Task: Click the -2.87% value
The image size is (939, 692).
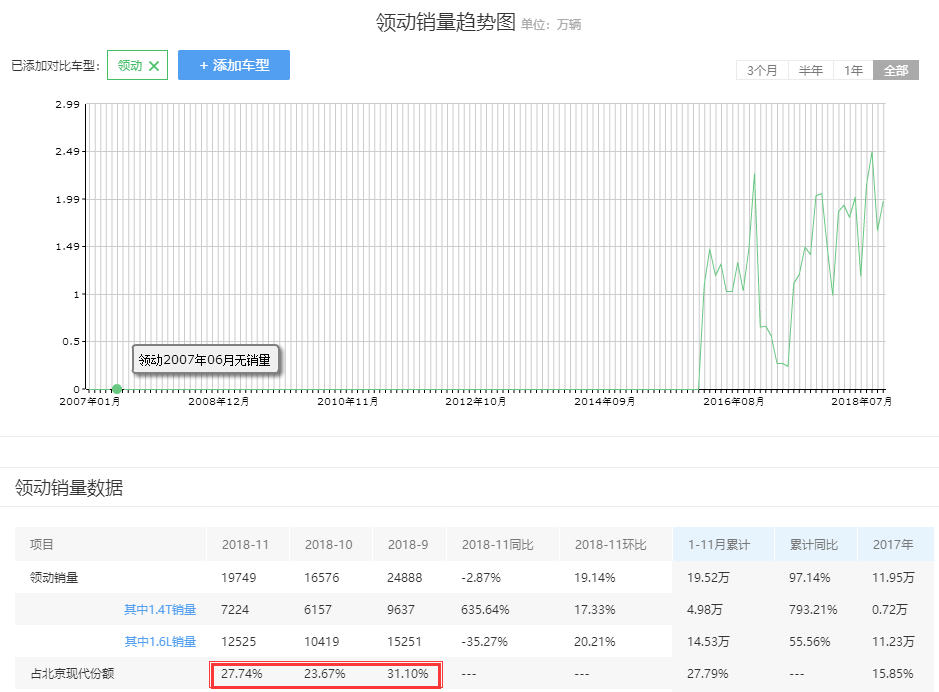Action: [481, 578]
